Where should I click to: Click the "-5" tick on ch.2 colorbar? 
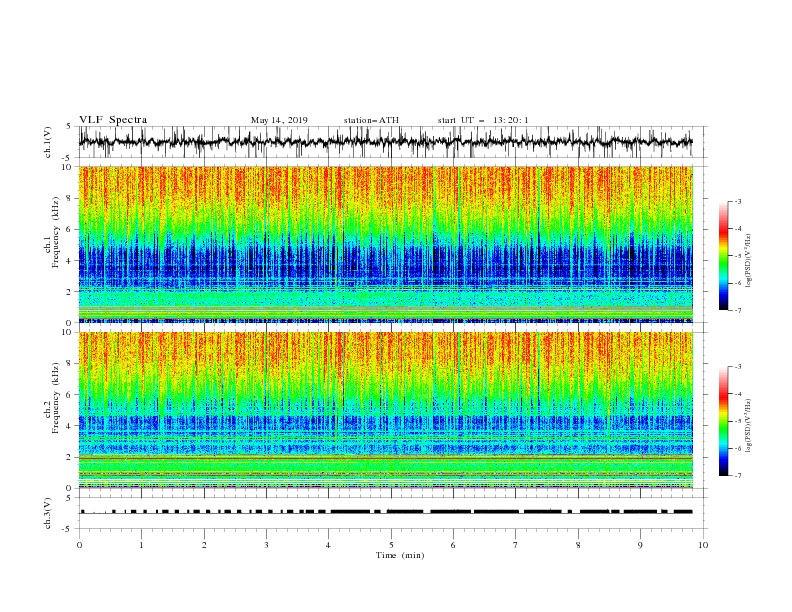click(737, 421)
